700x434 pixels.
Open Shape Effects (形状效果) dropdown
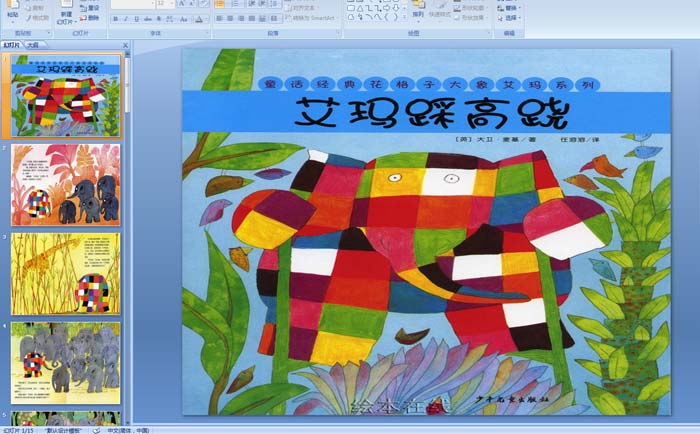[x=472, y=17]
